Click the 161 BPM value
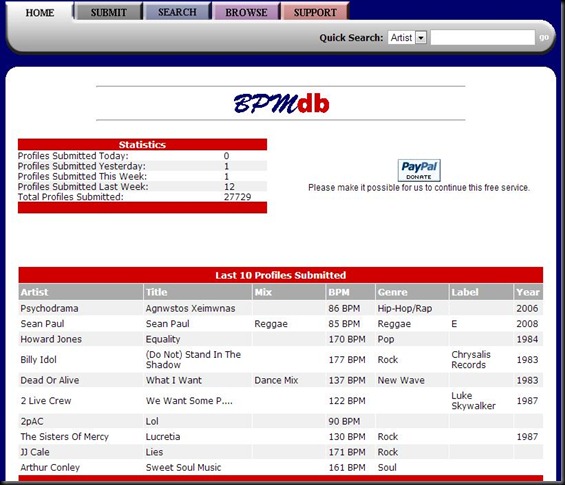The image size is (565, 485). point(347,467)
